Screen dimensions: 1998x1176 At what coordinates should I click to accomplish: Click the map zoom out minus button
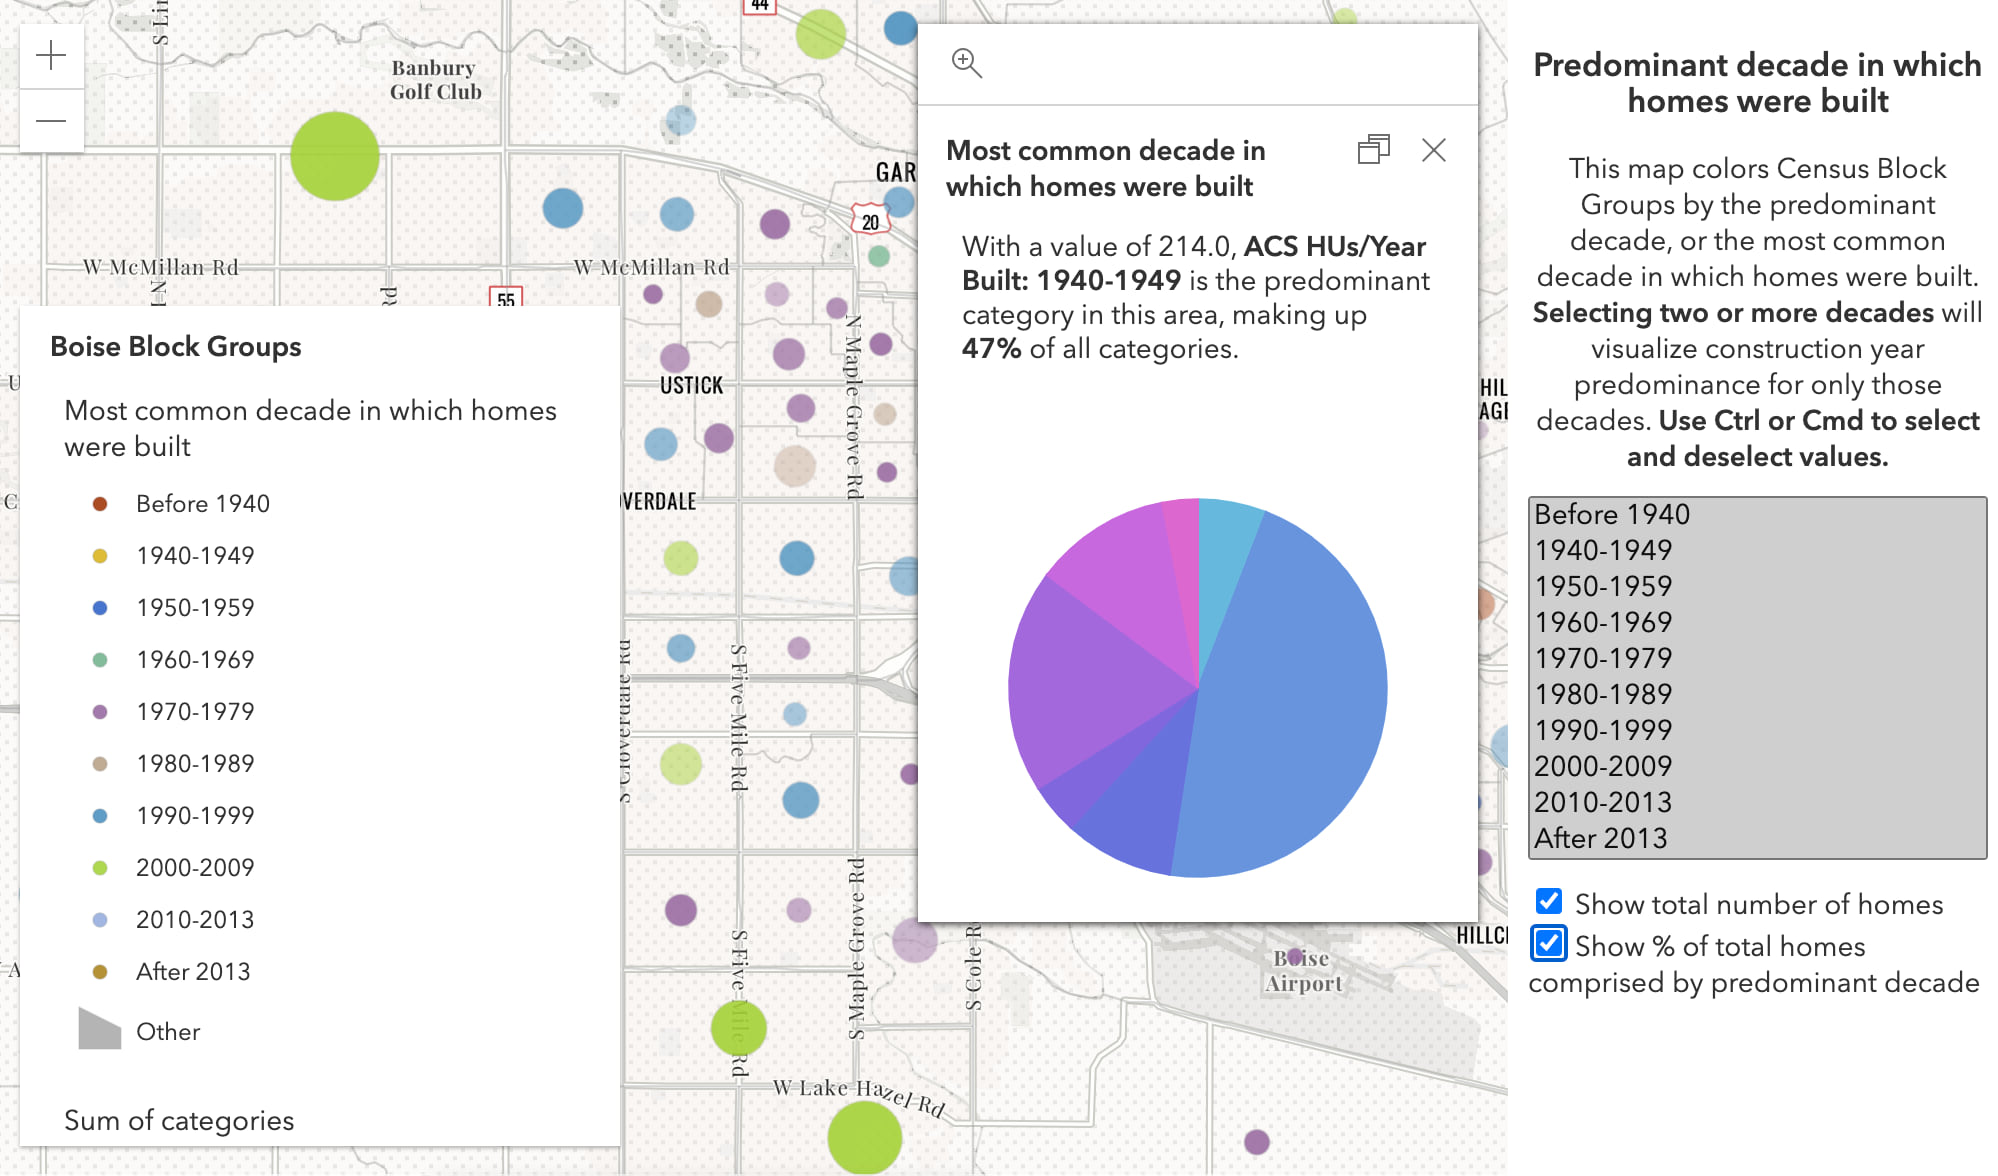click(x=51, y=121)
